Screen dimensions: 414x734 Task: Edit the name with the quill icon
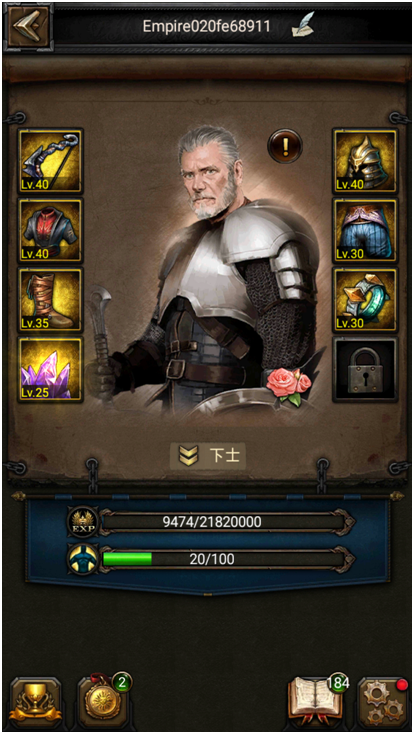click(x=303, y=25)
